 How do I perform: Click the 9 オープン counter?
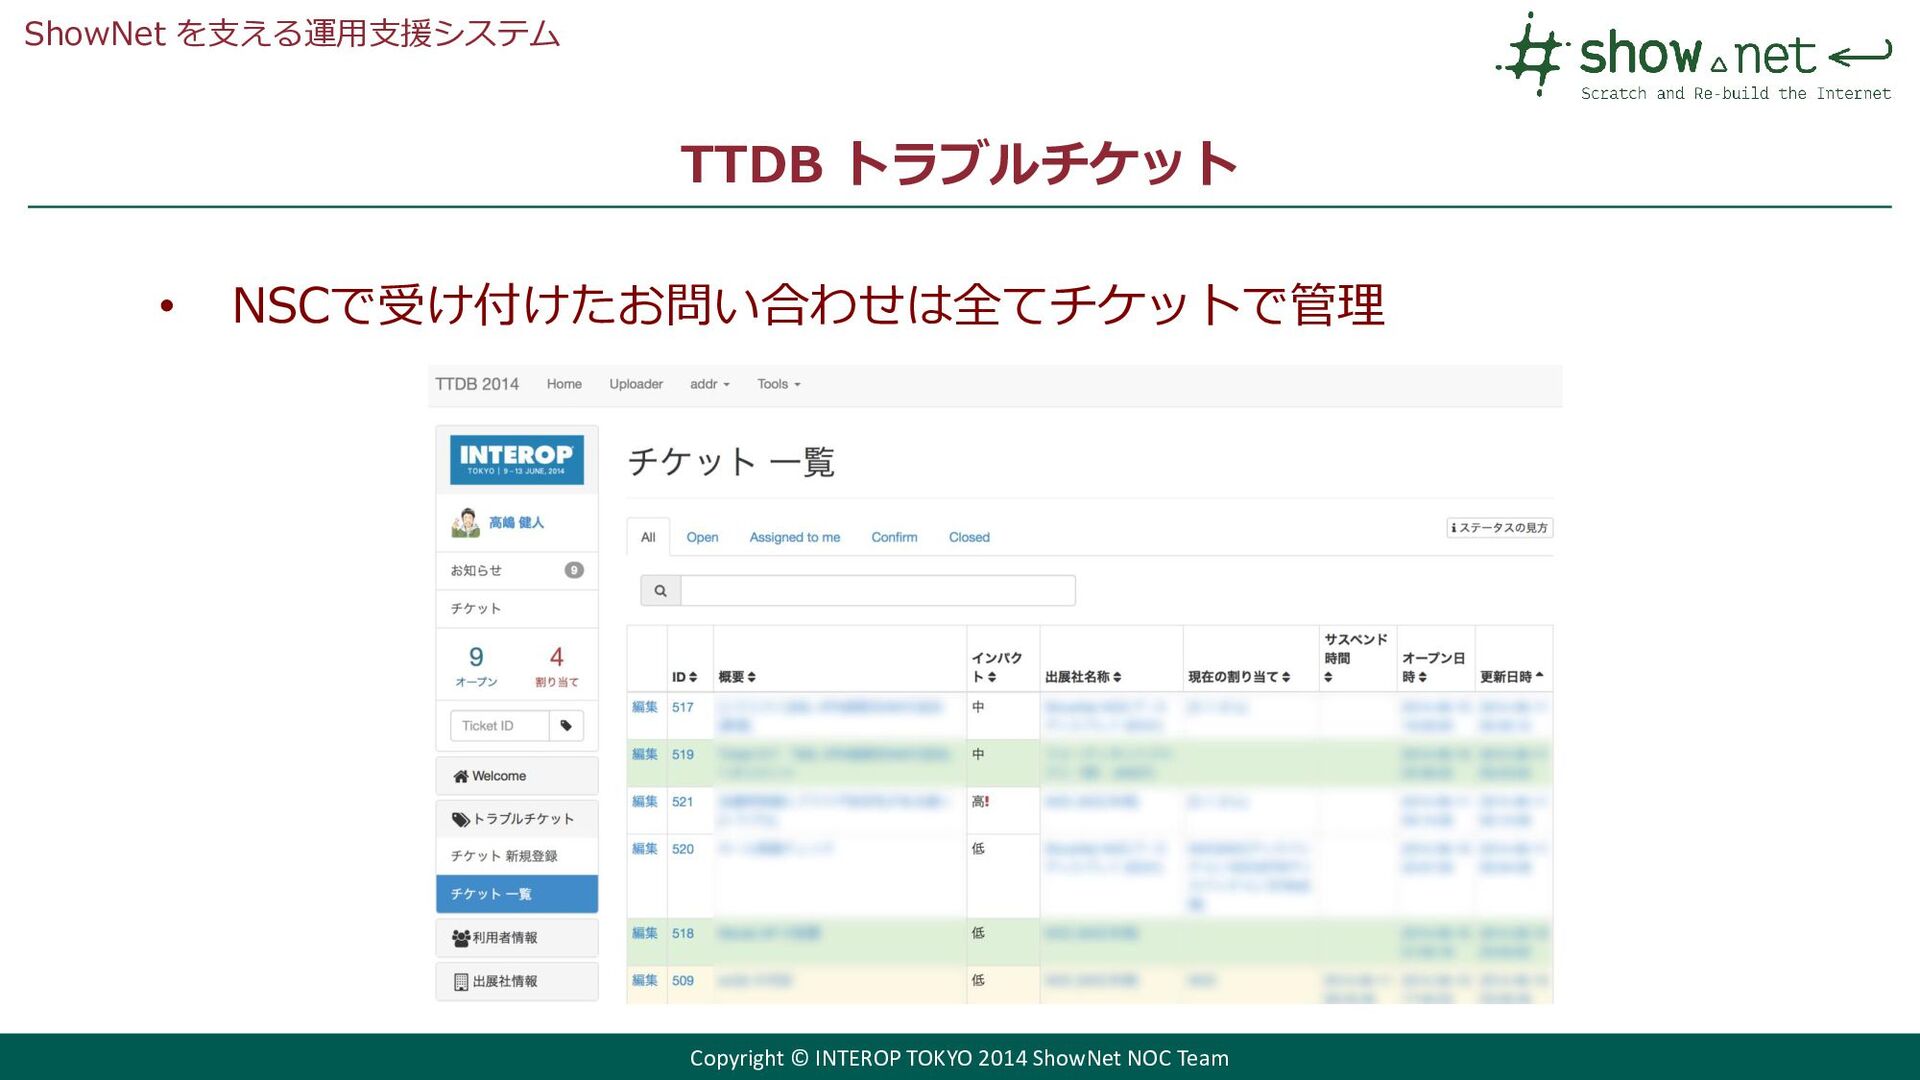point(476,667)
